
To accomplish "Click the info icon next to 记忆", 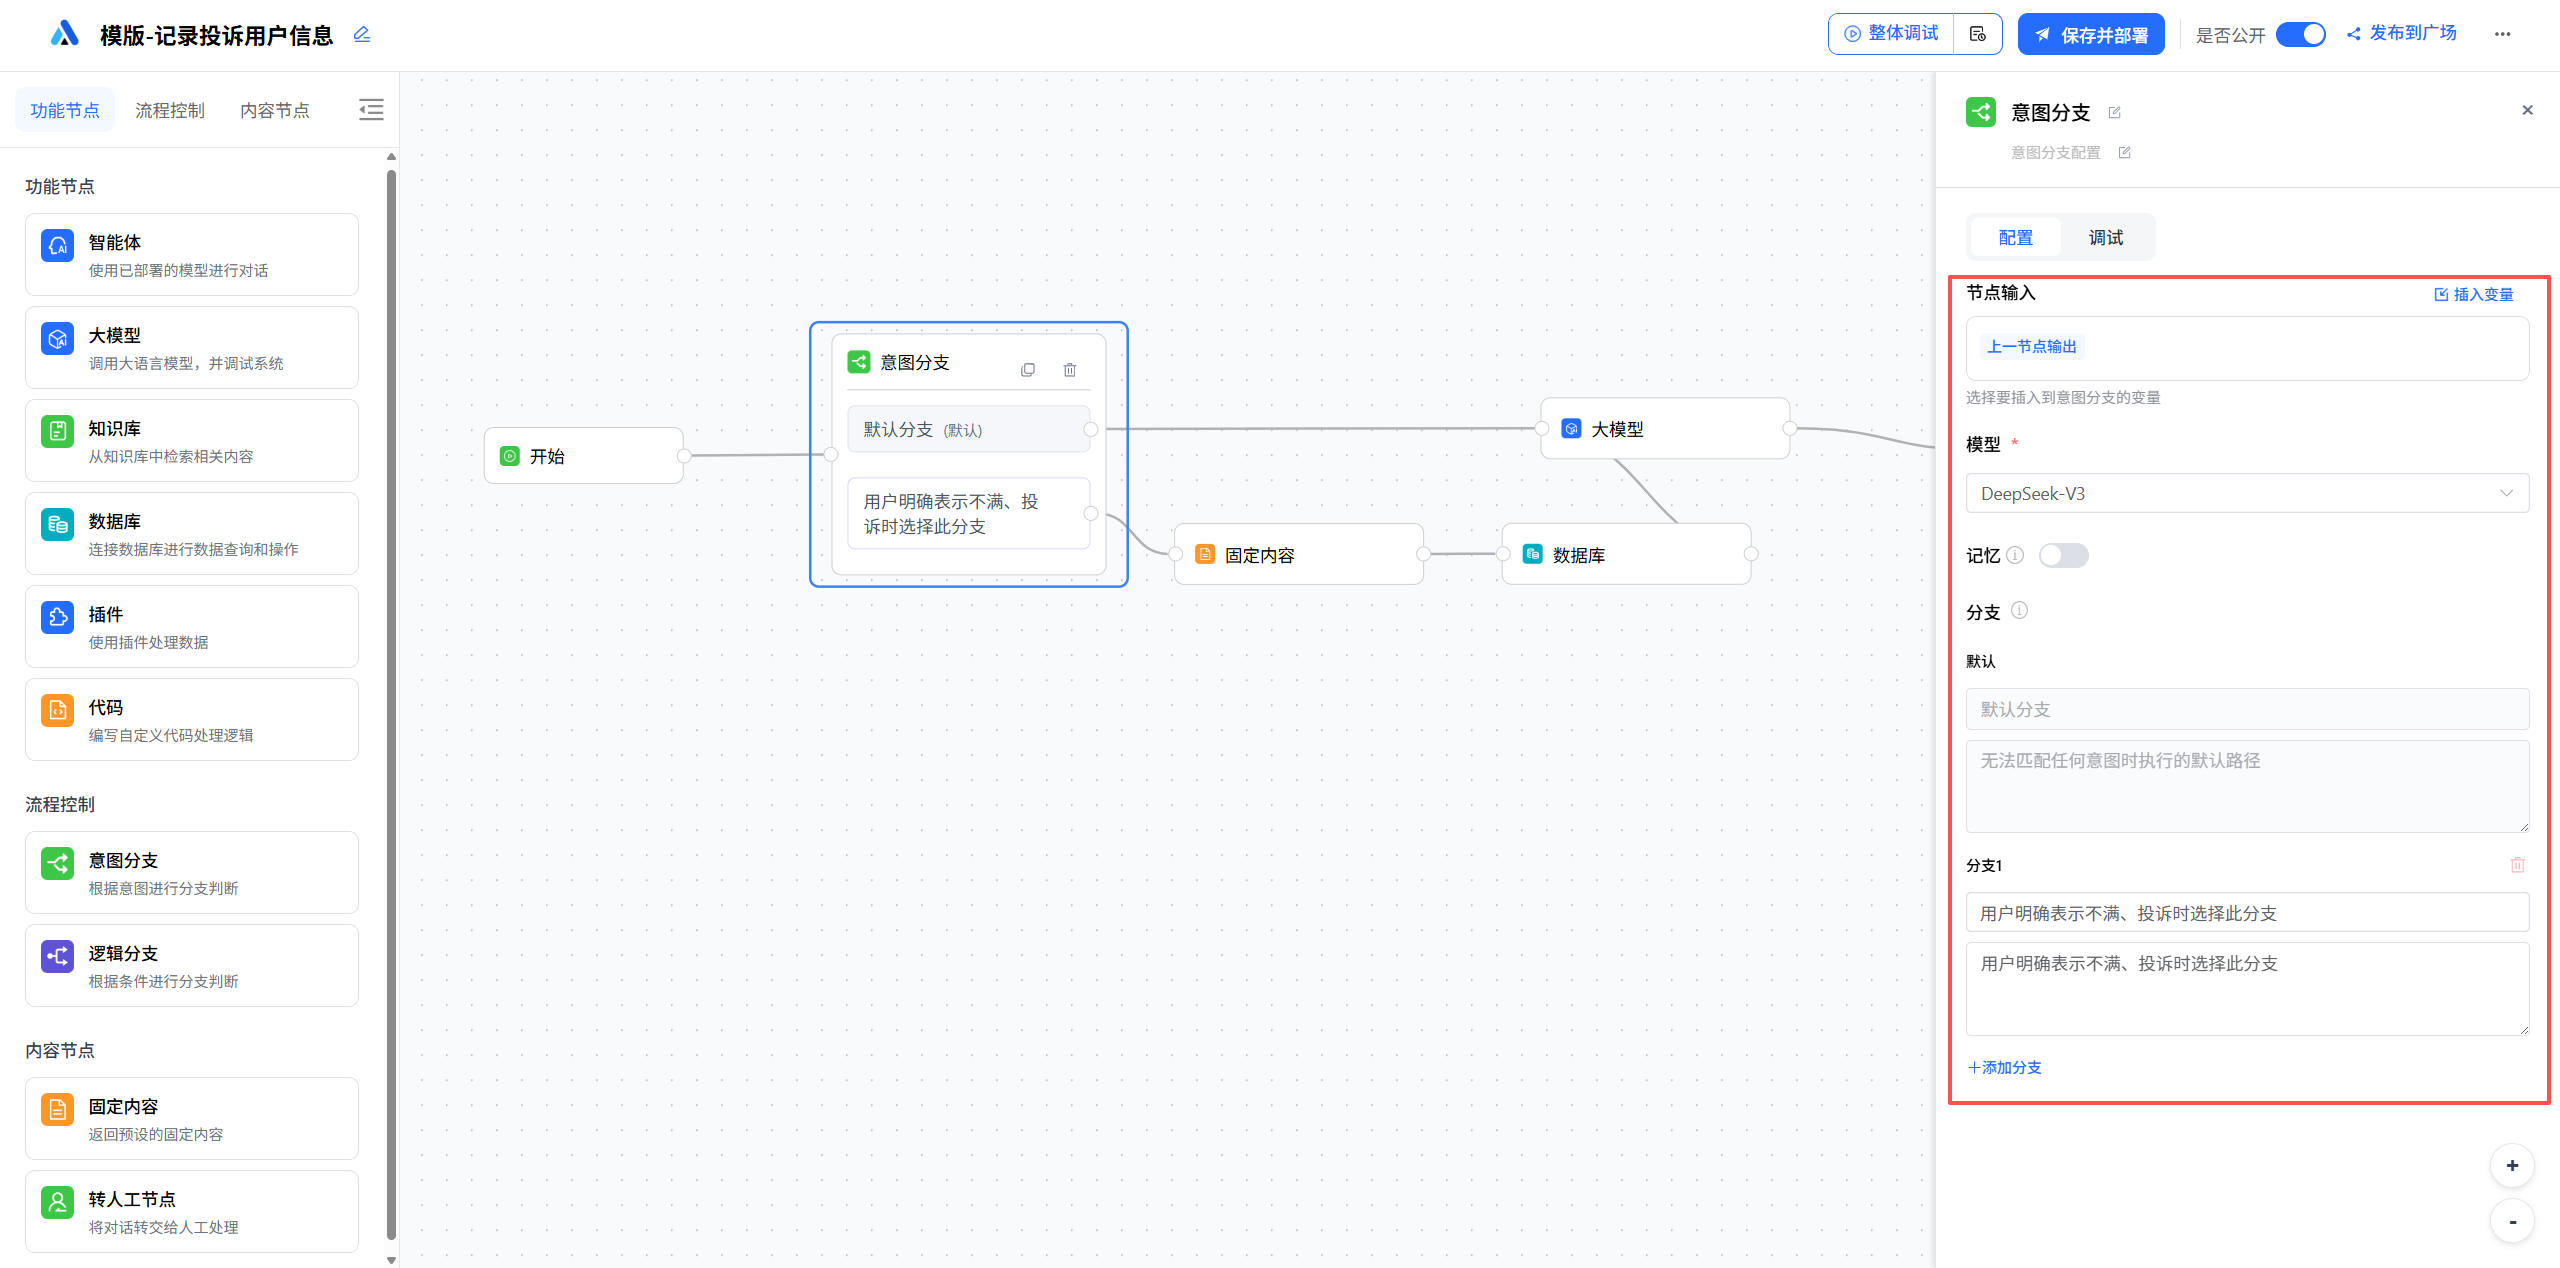I will (2015, 555).
